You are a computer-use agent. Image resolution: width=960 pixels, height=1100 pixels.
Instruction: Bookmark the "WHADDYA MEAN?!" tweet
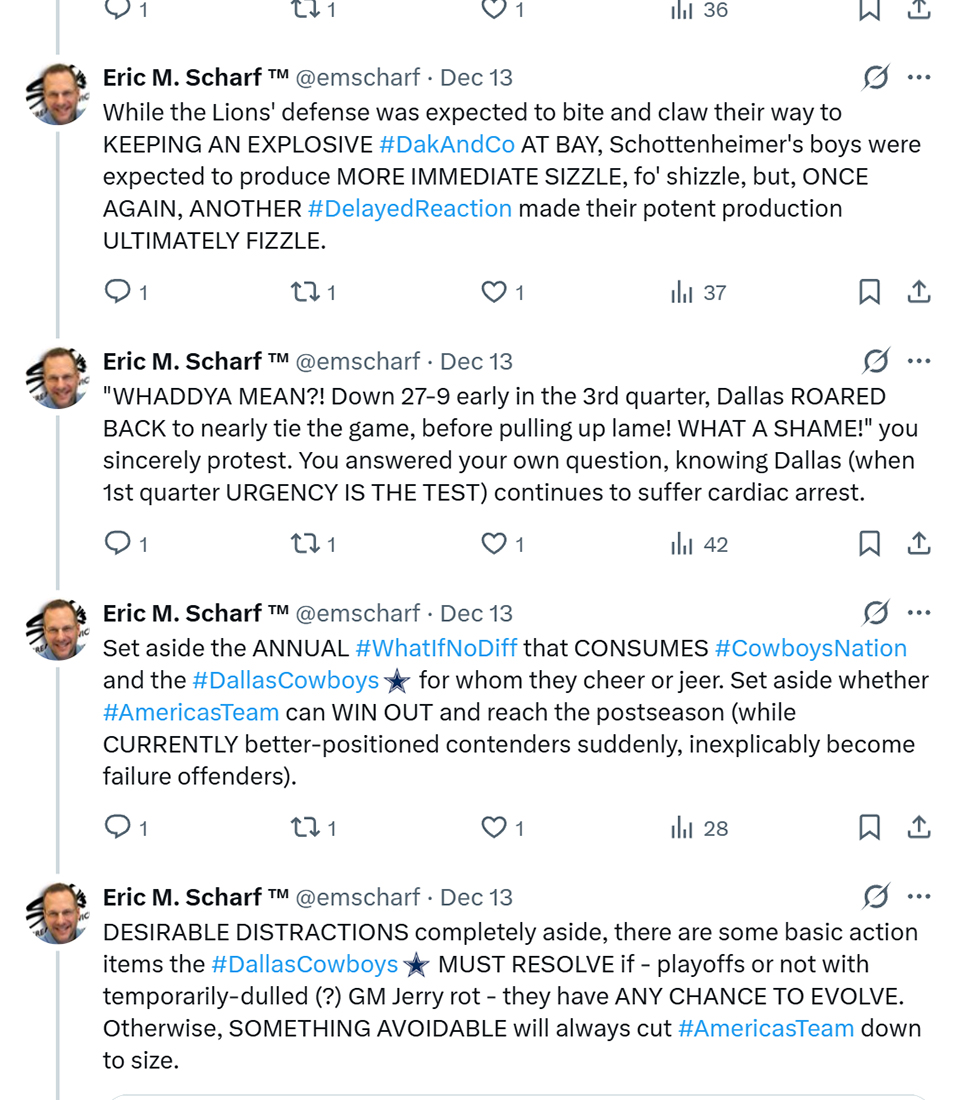(869, 544)
